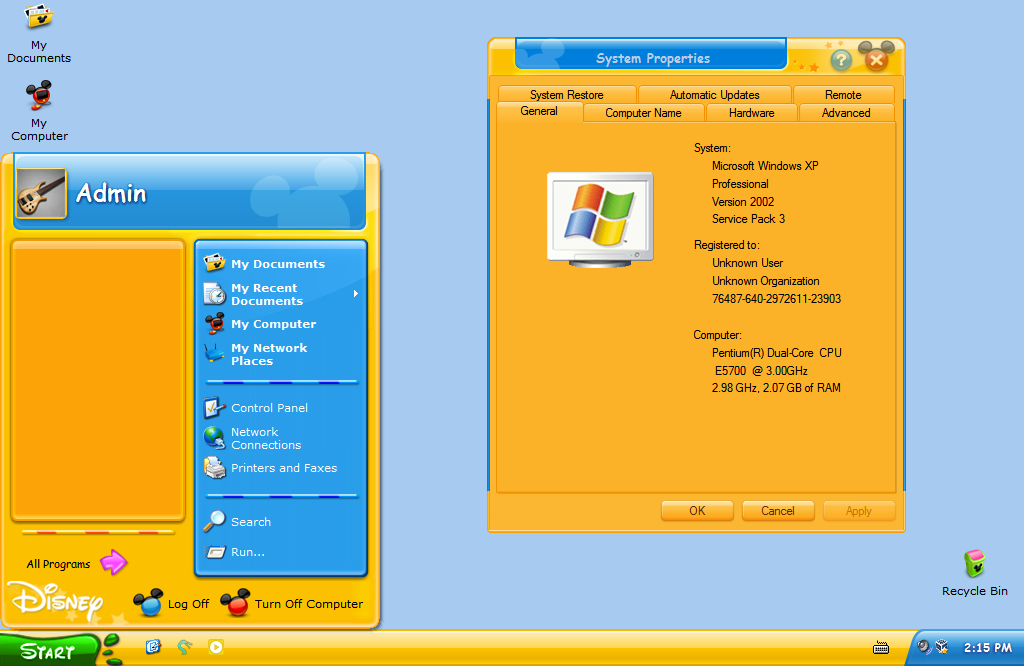1024x666 pixels.
Task: Click OK in System Properties
Action: click(x=697, y=510)
